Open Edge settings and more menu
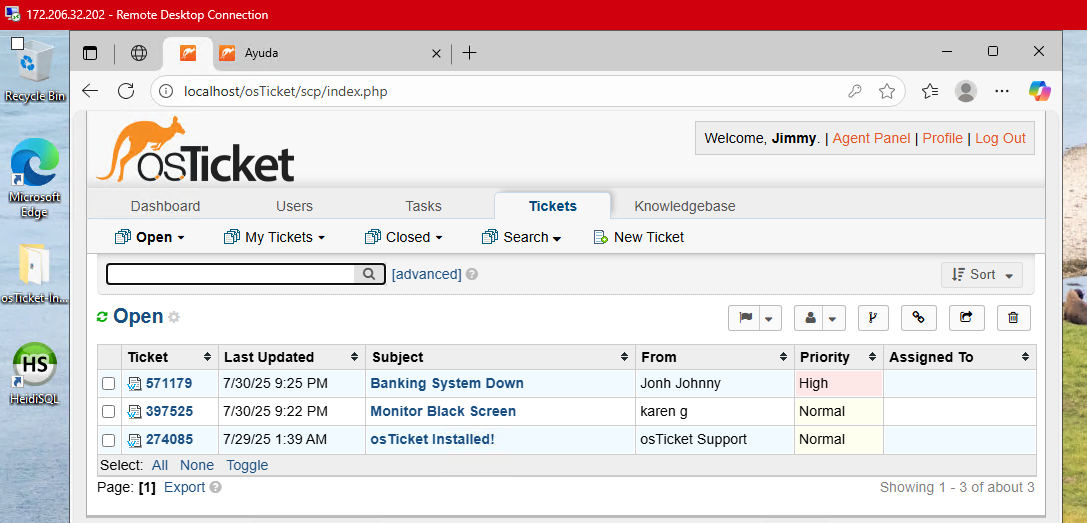 [1002, 91]
